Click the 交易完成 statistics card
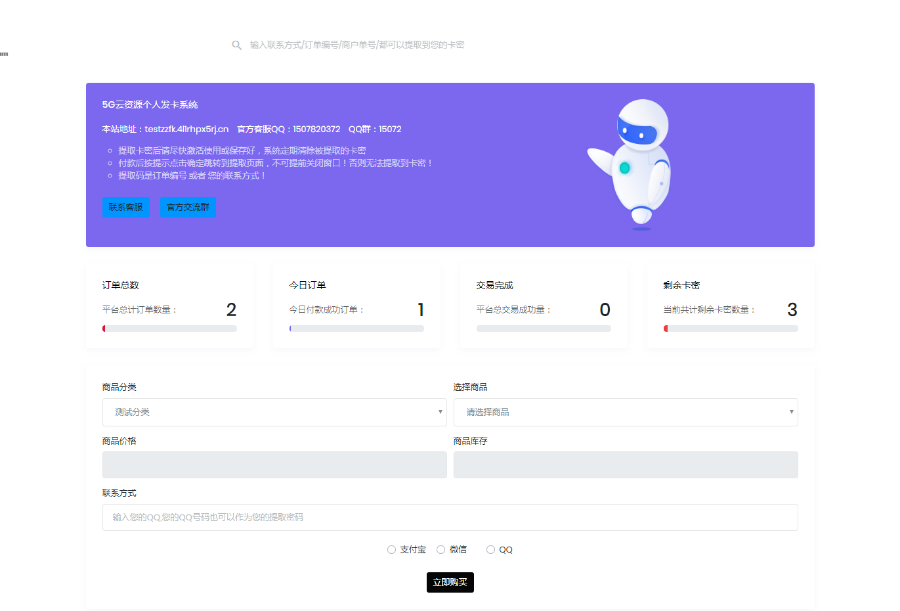 543,305
